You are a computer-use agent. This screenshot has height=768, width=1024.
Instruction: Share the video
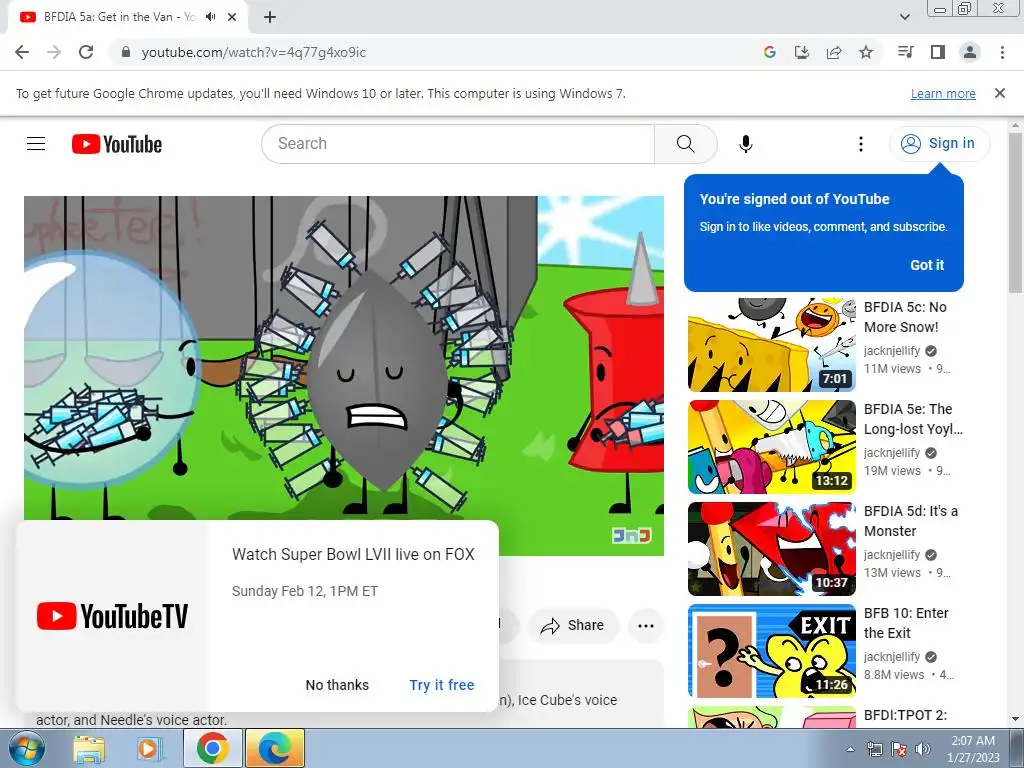tap(573, 626)
